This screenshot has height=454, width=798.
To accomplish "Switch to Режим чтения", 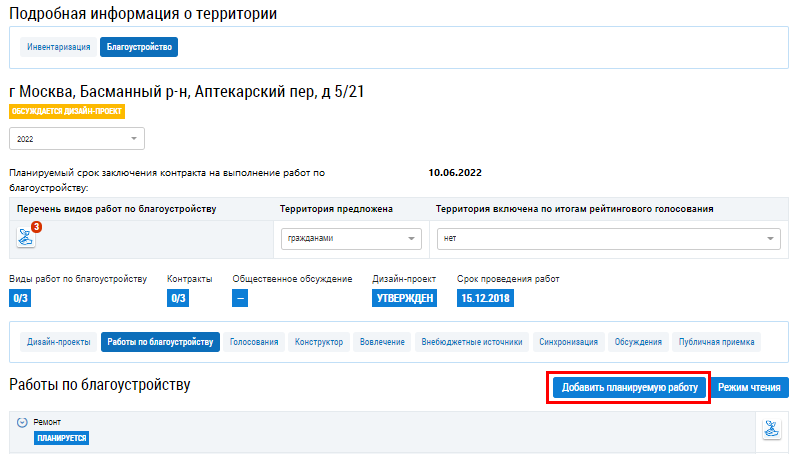I will coord(749,387).
